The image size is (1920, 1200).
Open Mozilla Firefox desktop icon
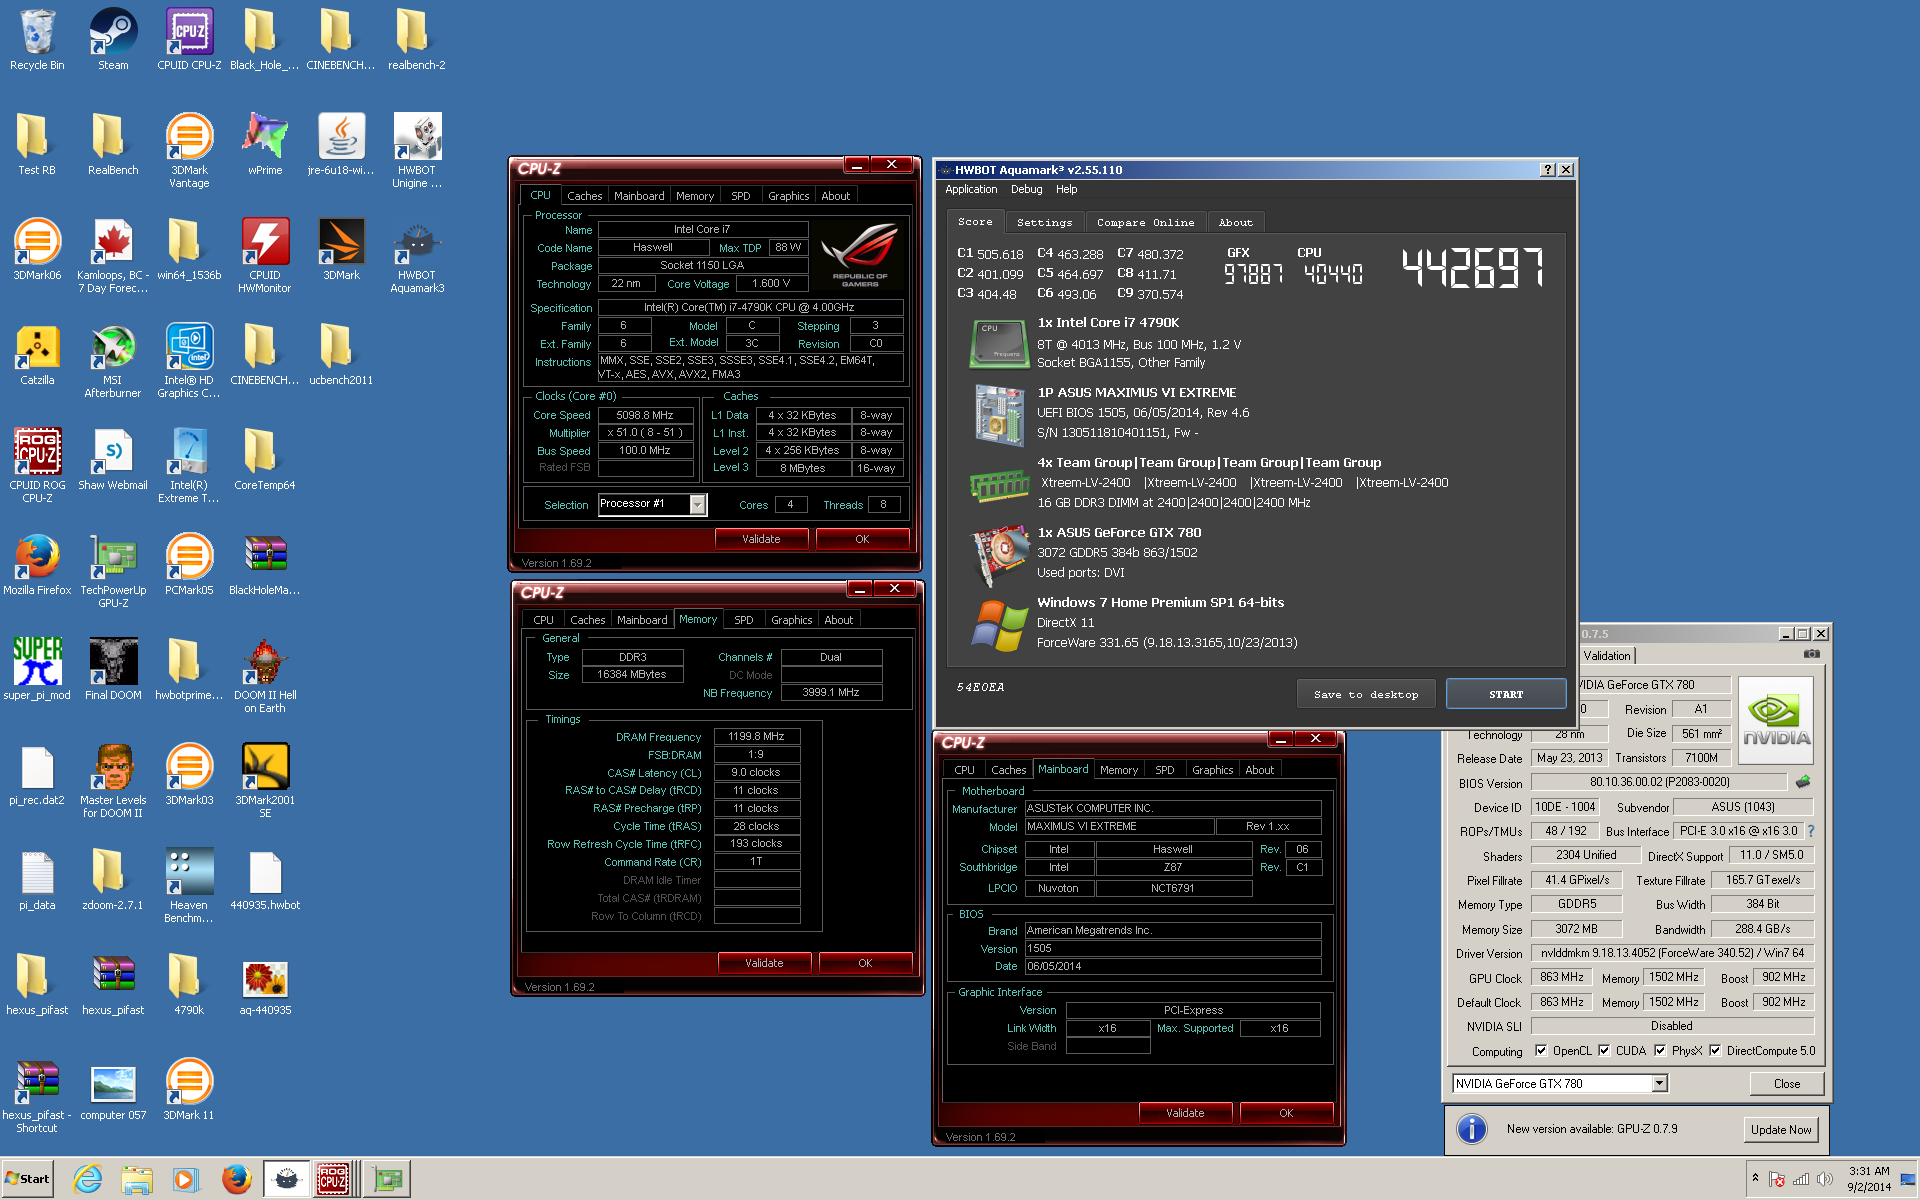(x=37, y=565)
